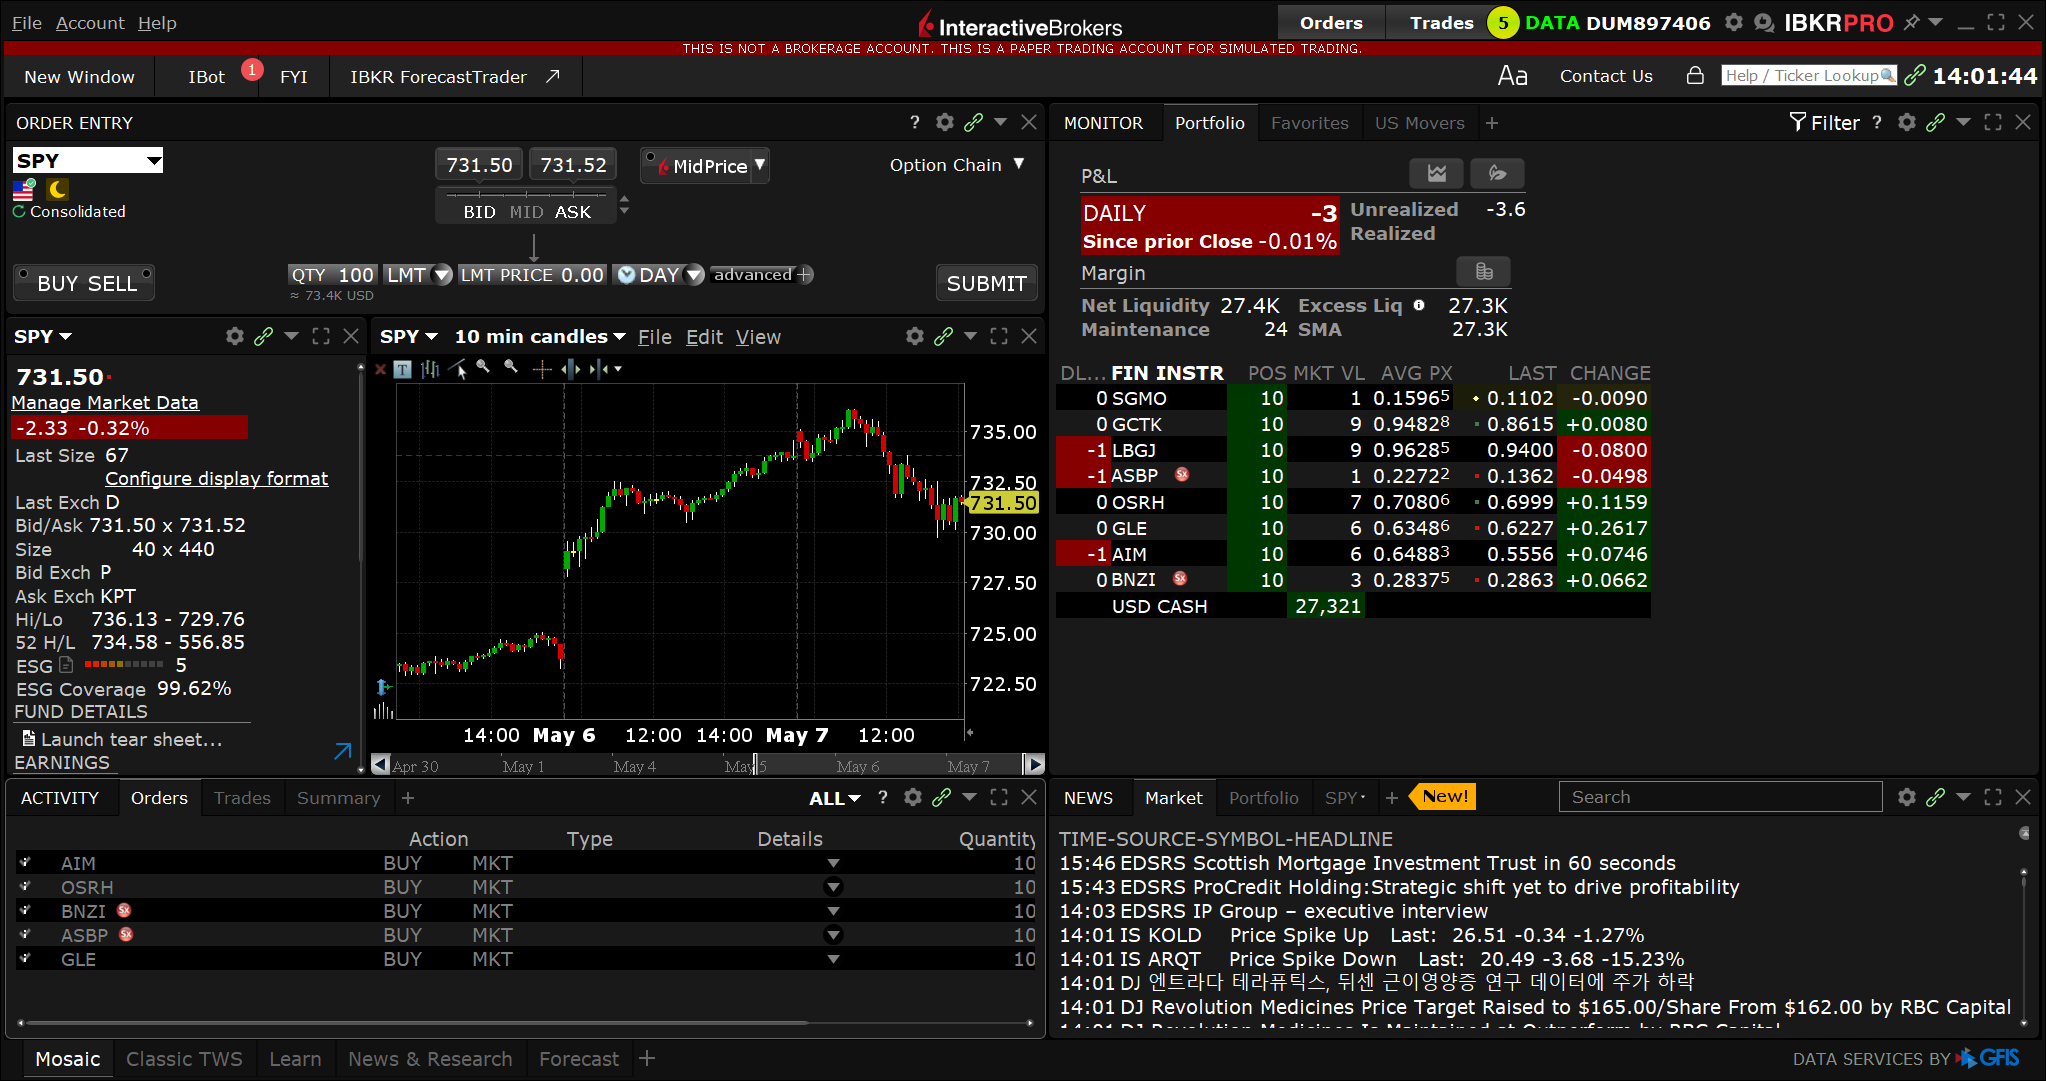
Task: Open chart panel gear settings
Action: (914, 336)
